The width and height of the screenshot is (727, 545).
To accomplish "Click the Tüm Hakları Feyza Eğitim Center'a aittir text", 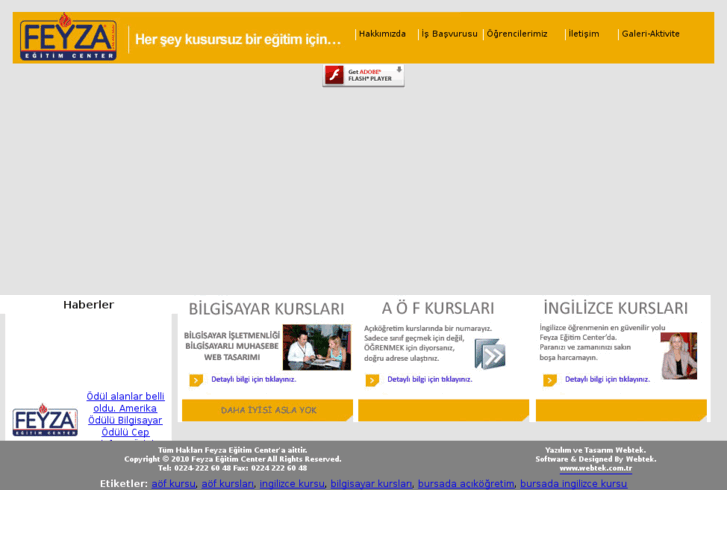I will coord(233,450).
